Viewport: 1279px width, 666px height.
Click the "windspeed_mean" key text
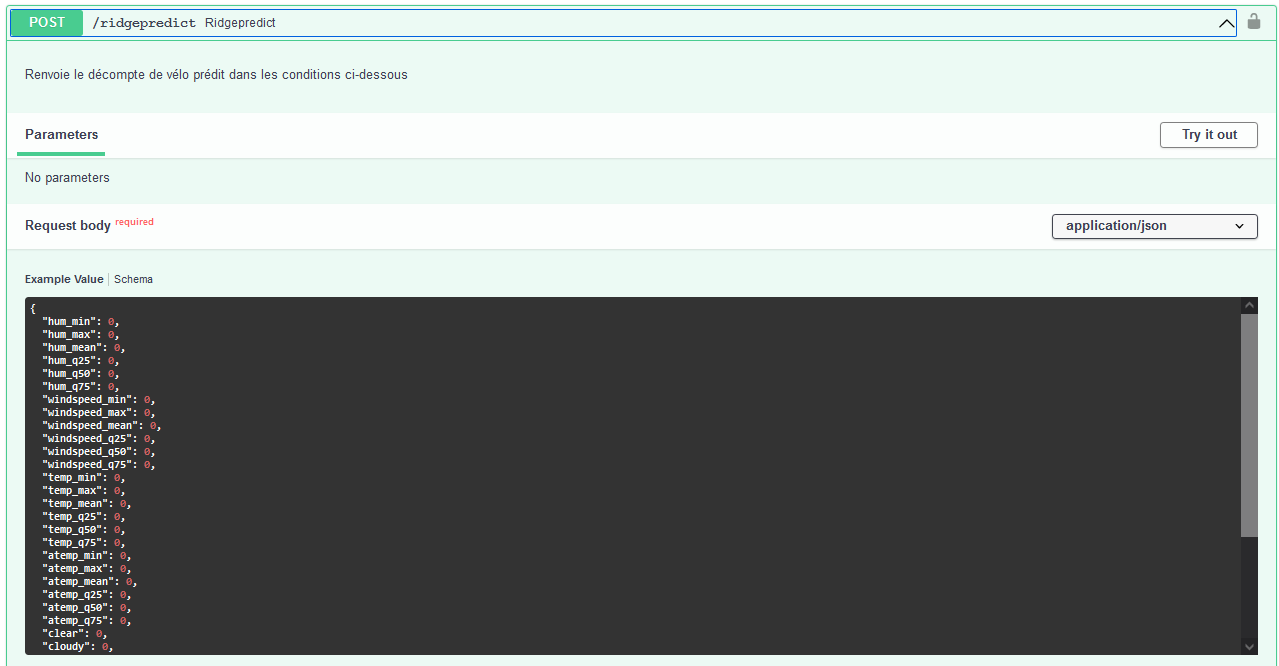pyautogui.click(x=90, y=426)
